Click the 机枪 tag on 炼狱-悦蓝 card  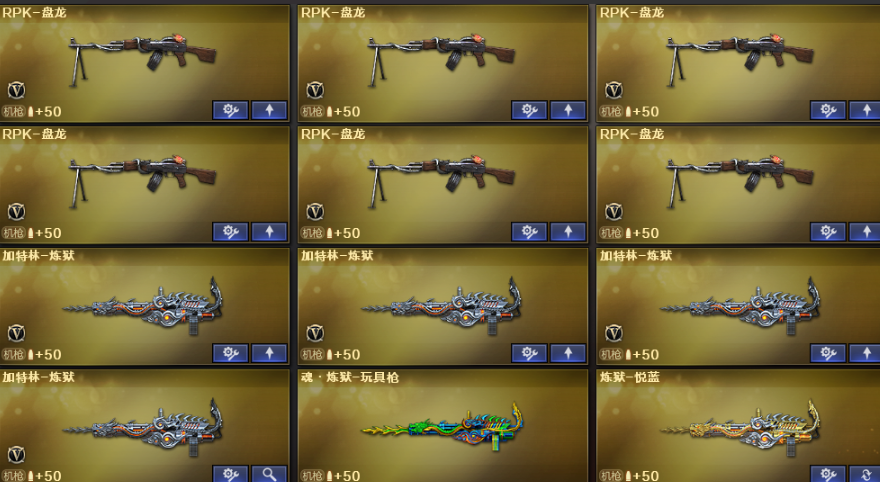[611, 476]
